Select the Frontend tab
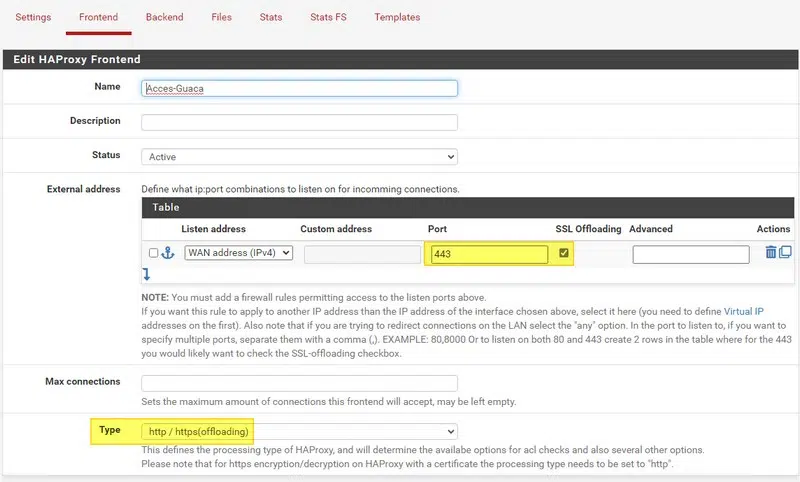Image resolution: width=800 pixels, height=482 pixels. tap(98, 17)
